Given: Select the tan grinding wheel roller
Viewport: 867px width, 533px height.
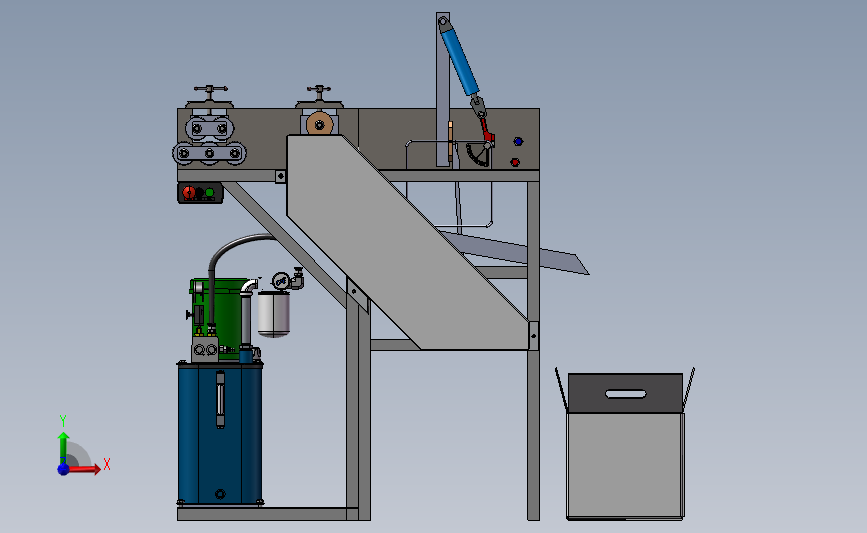Looking at the screenshot, I should point(320,125).
